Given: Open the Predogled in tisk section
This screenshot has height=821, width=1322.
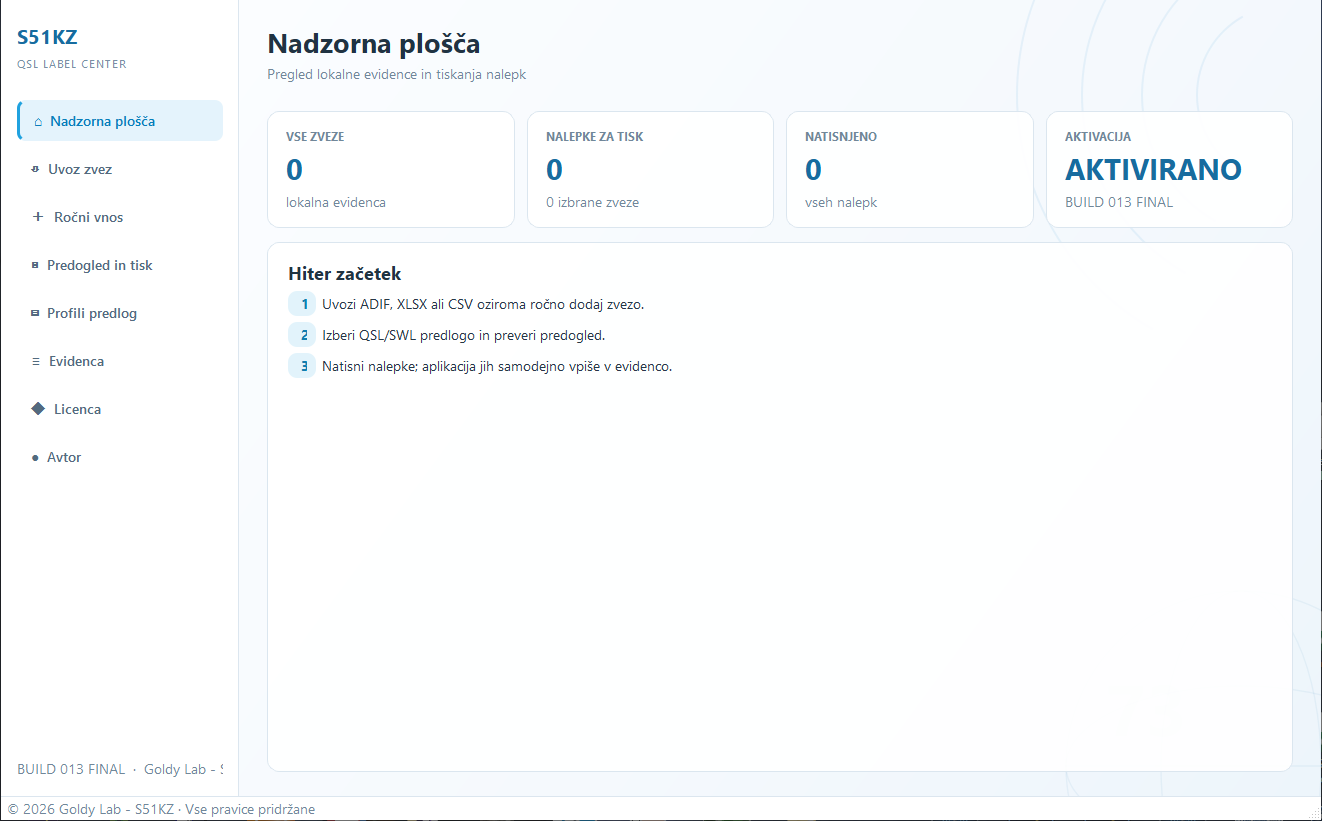Looking at the screenshot, I should click(x=120, y=265).
